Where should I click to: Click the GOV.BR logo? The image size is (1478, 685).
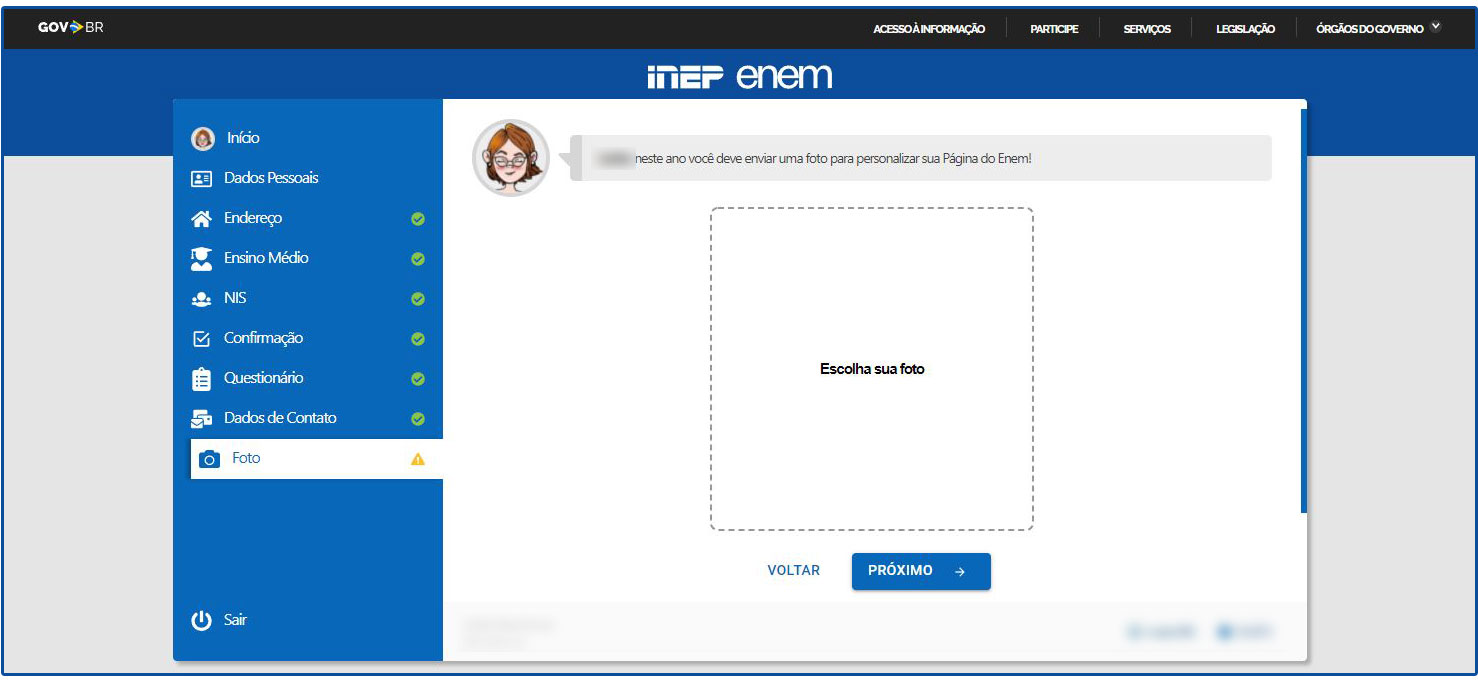click(70, 27)
